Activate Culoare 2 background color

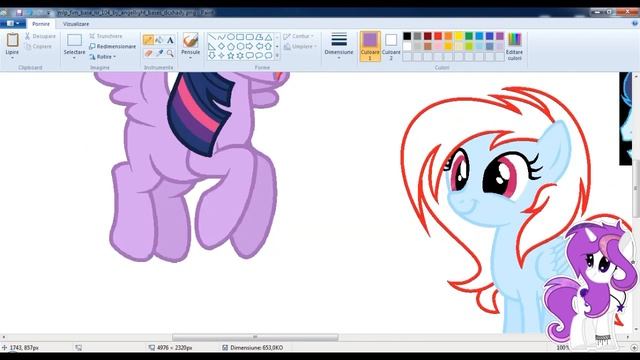pos(391,46)
